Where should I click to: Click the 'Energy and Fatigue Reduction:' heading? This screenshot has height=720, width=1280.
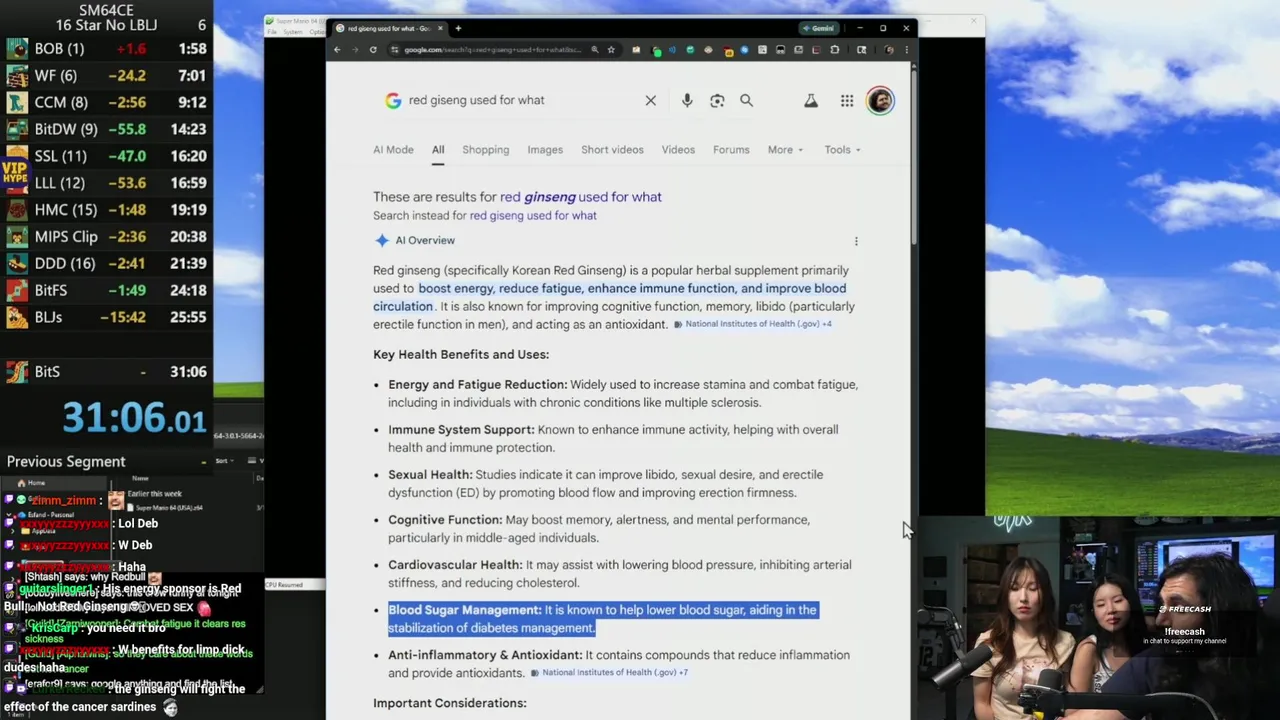(x=477, y=385)
